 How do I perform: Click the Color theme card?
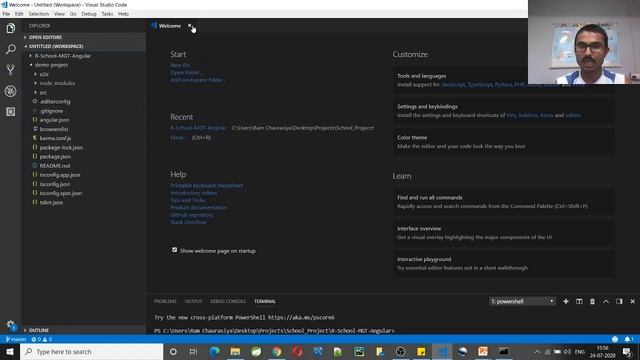pyautogui.click(x=504, y=142)
